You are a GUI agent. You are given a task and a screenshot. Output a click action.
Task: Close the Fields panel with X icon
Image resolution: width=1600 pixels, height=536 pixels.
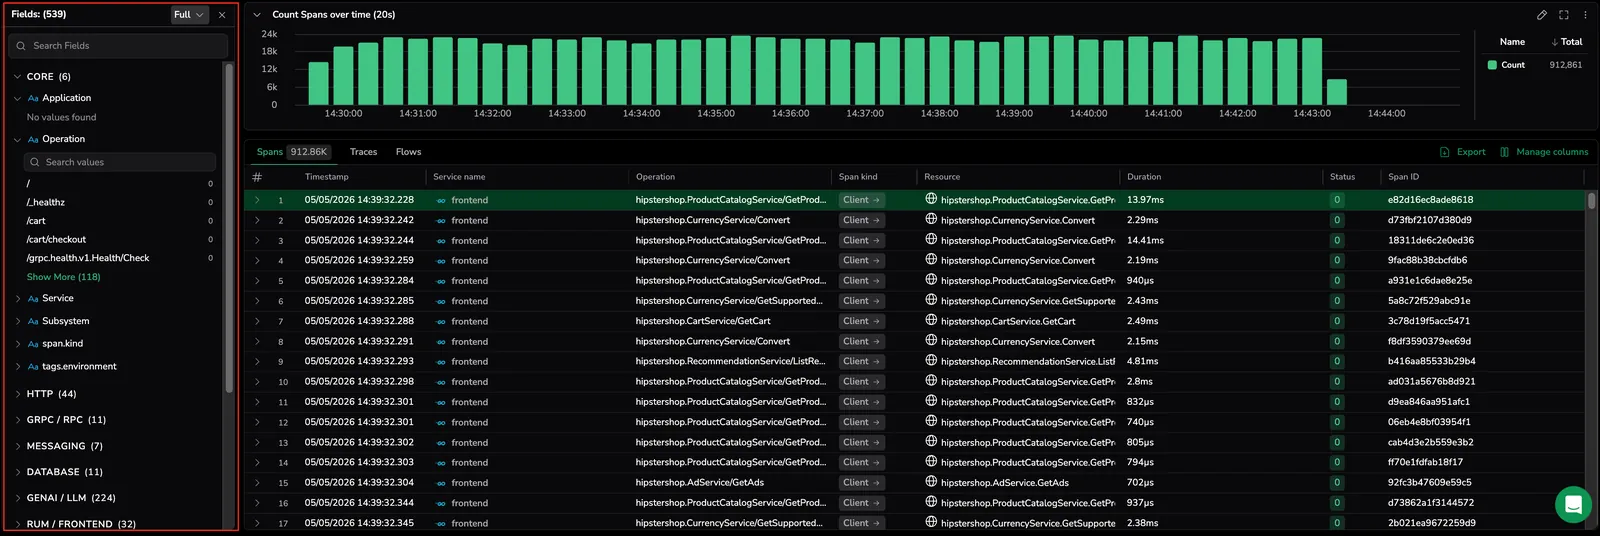pyautogui.click(x=222, y=15)
